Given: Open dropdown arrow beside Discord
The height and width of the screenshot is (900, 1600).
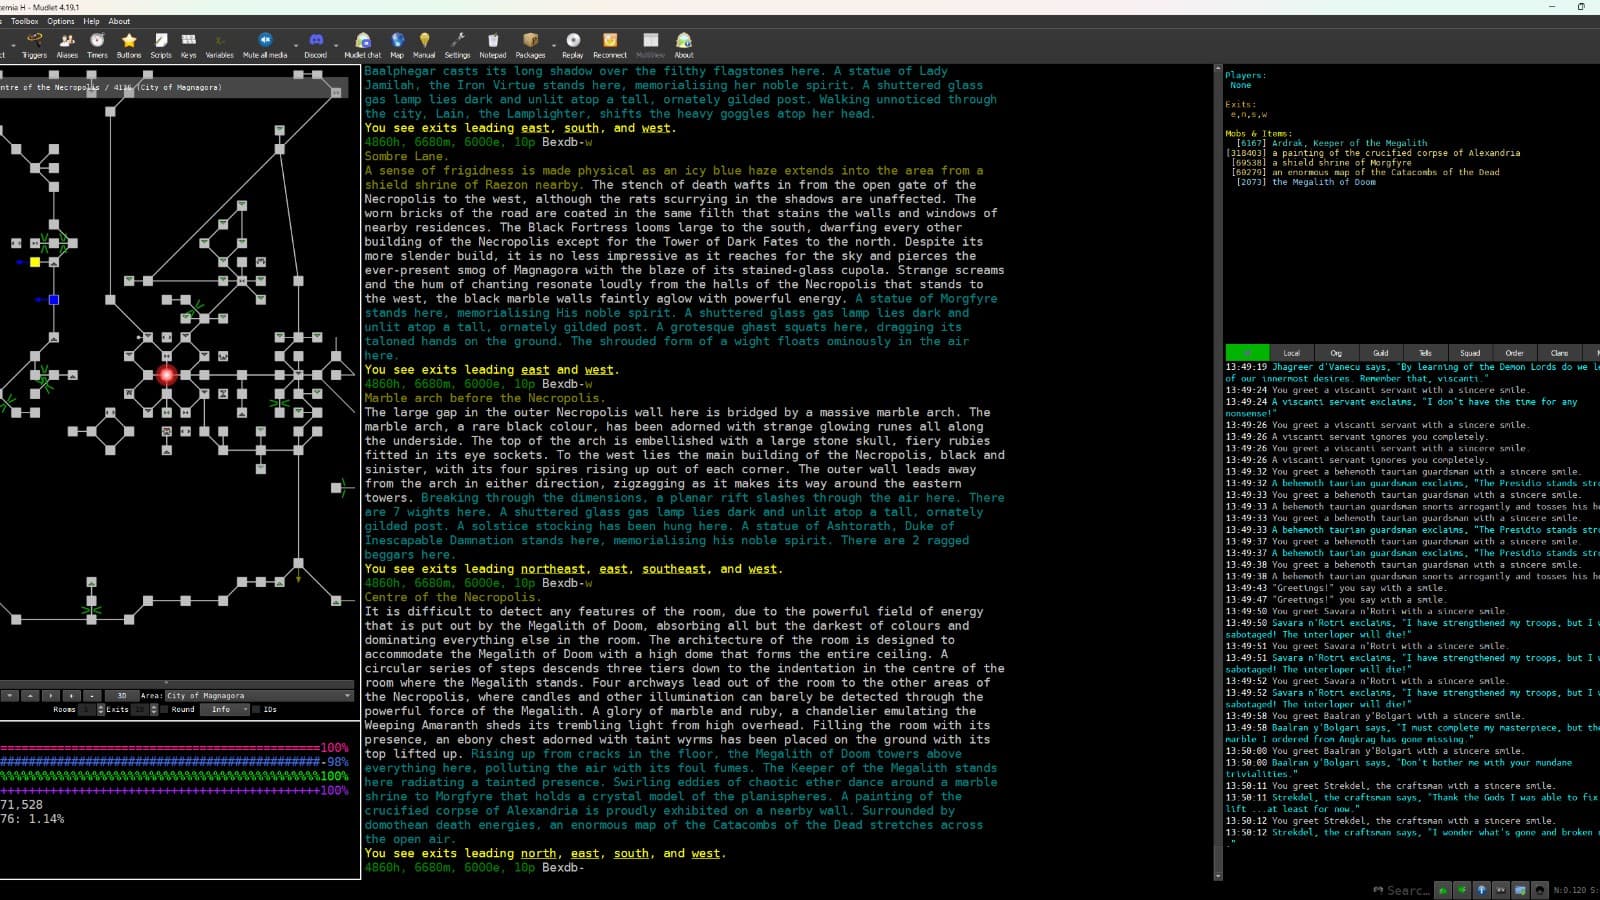Looking at the screenshot, I should click(x=335, y=45).
